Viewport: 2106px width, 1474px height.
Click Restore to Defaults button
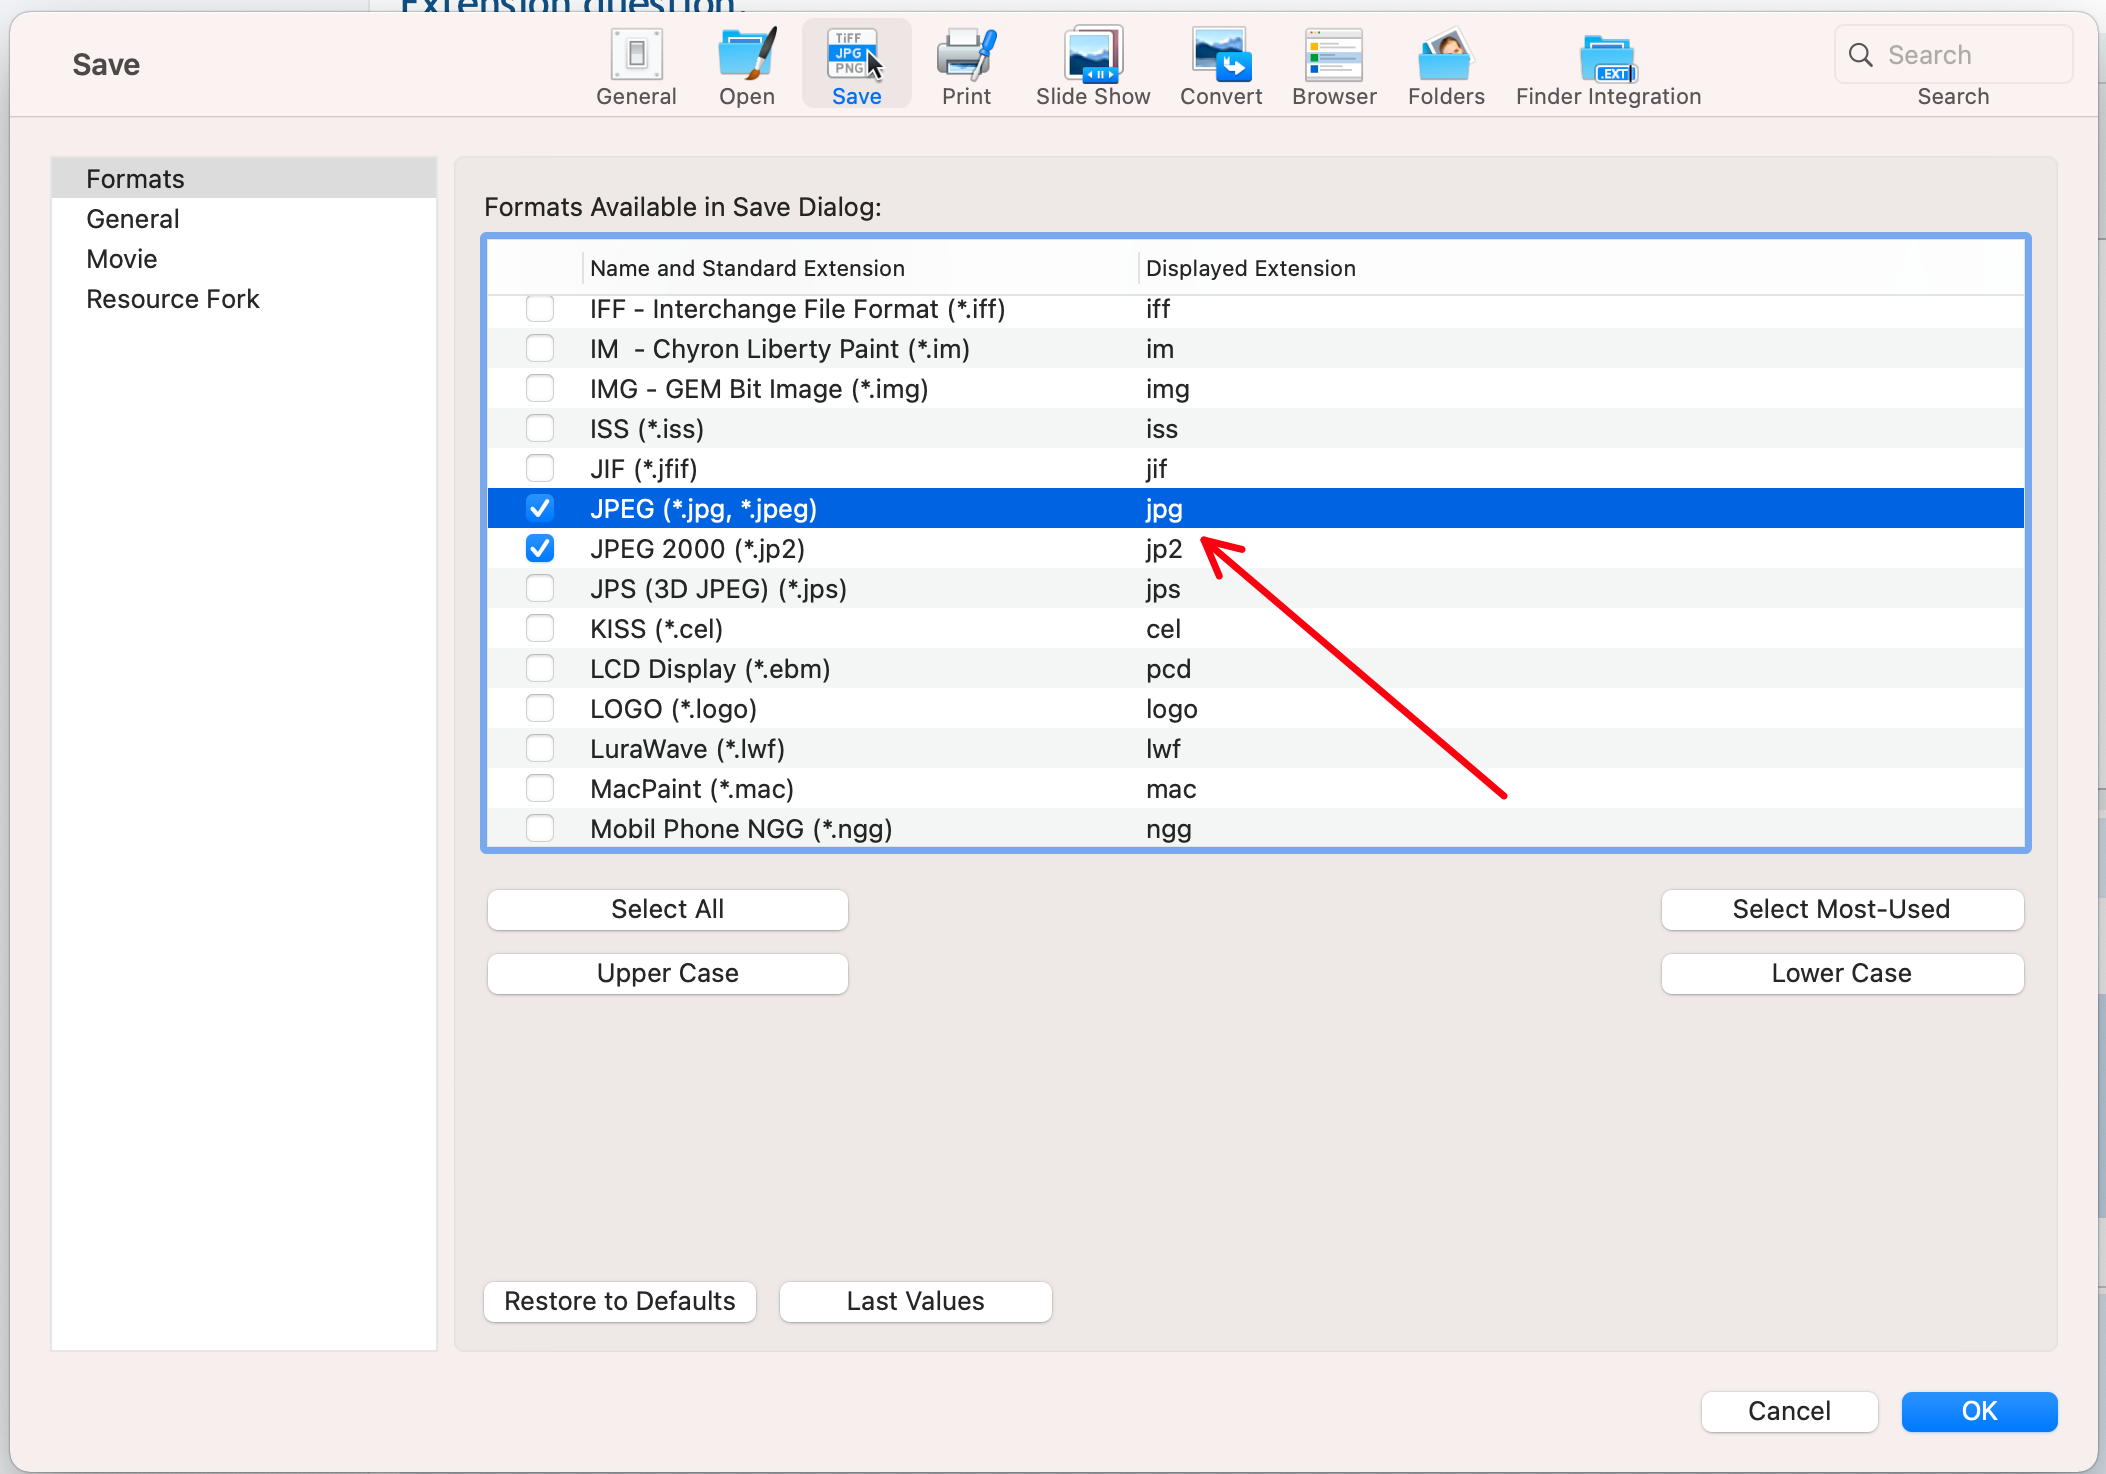coord(620,1301)
